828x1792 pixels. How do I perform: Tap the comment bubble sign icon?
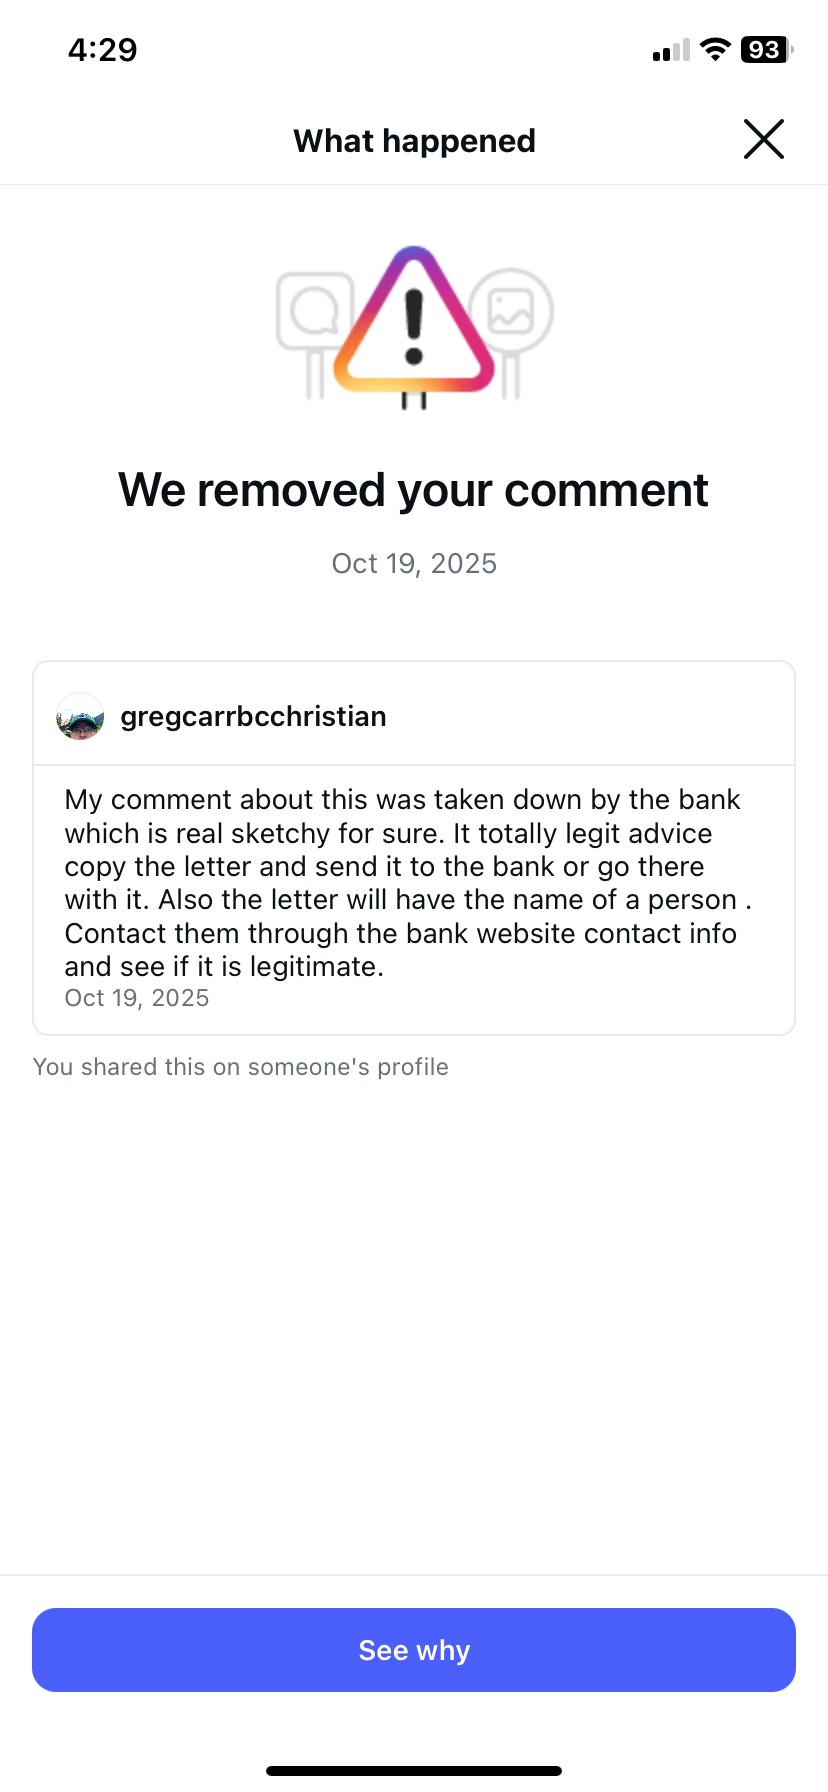coord(313,312)
